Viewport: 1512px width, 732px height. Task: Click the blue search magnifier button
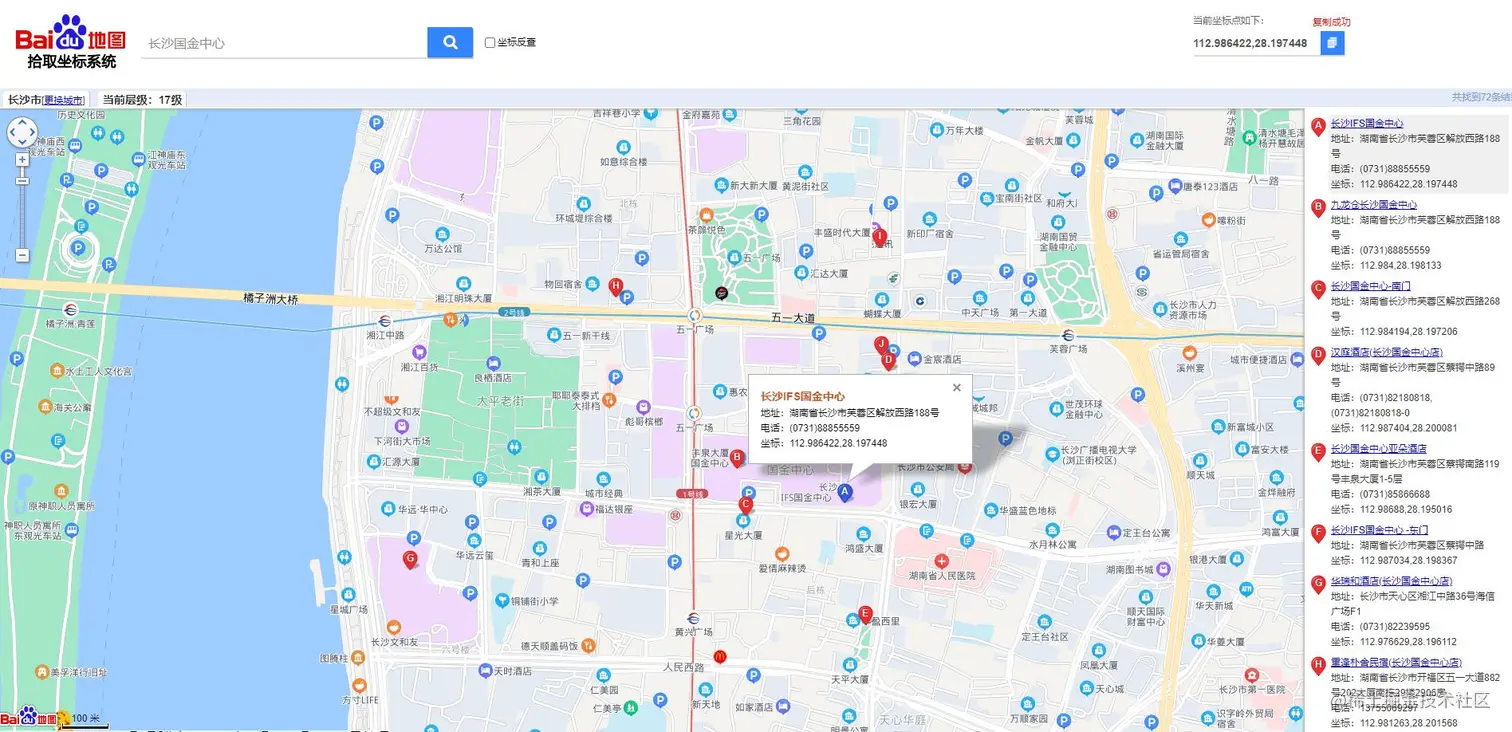tap(450, 42)
